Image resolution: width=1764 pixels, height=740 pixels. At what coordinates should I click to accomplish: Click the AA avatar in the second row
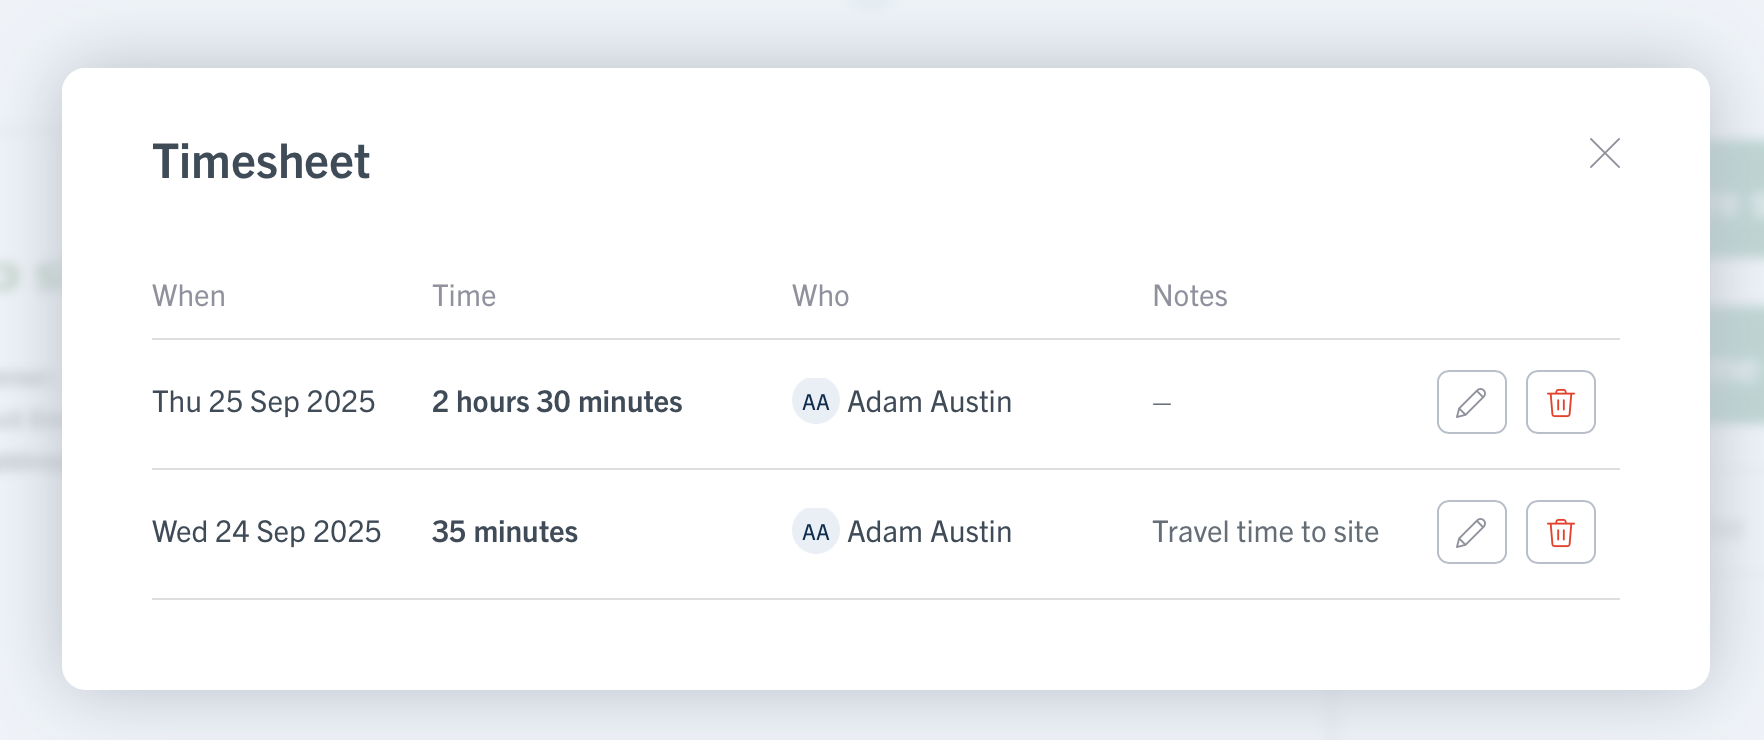coord(815,532)
